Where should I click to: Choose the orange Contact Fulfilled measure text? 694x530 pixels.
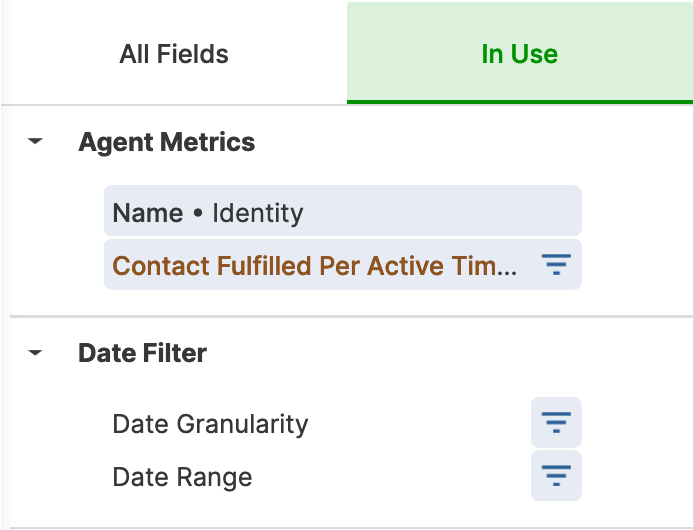315,266
